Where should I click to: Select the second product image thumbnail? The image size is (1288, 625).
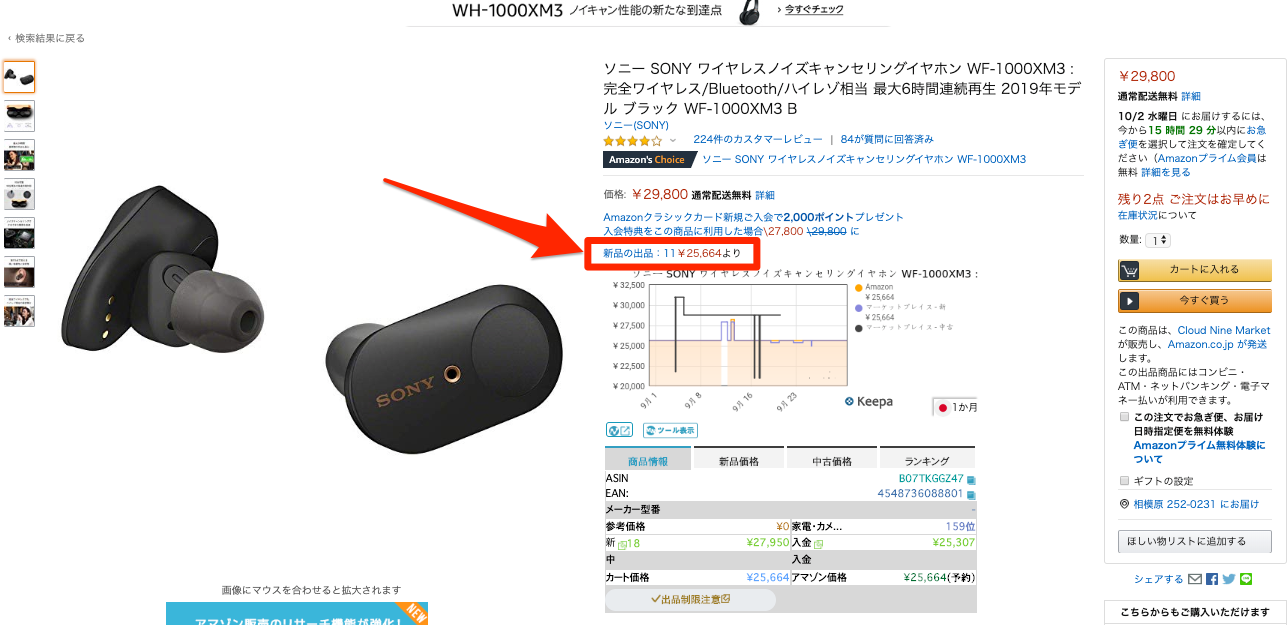click(x=19, y=116)
